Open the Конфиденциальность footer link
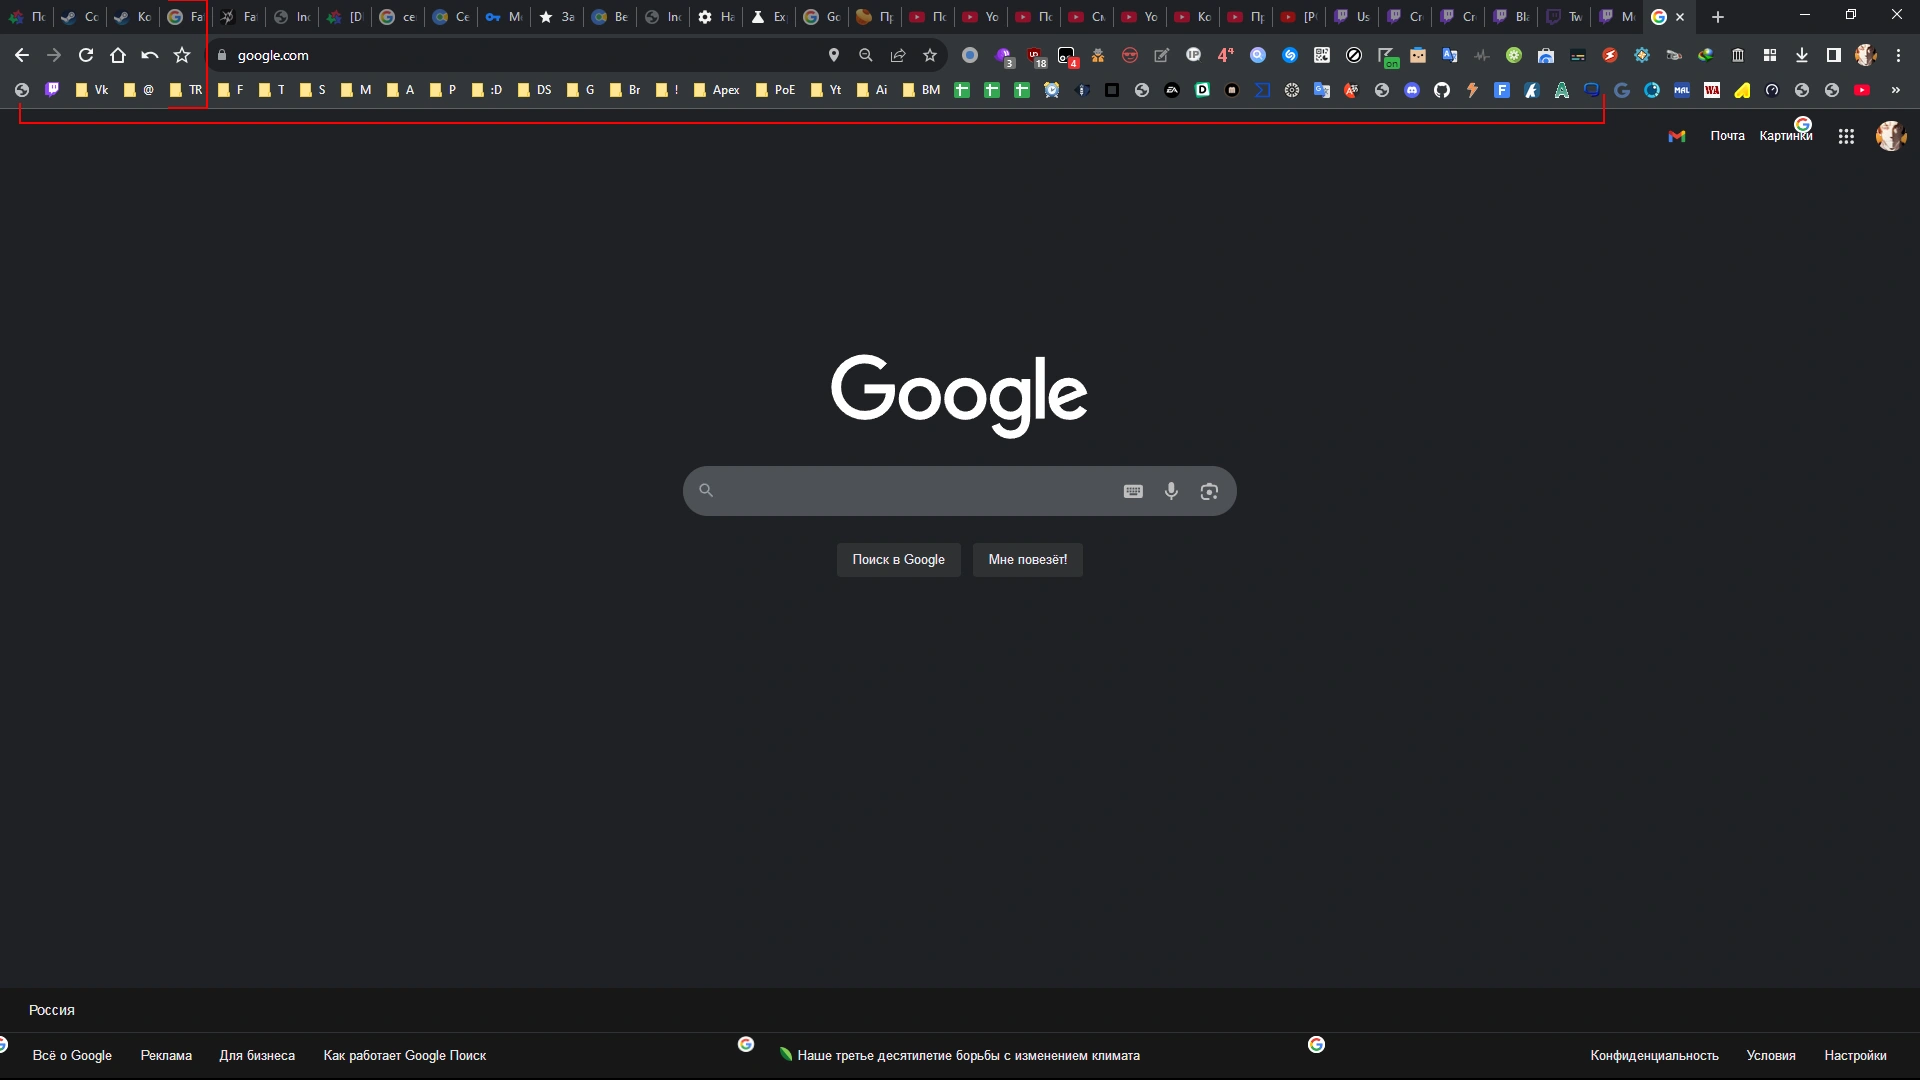Image resolution: width=1920 pixels, height=1080 pixels. pos(1654,1055)
